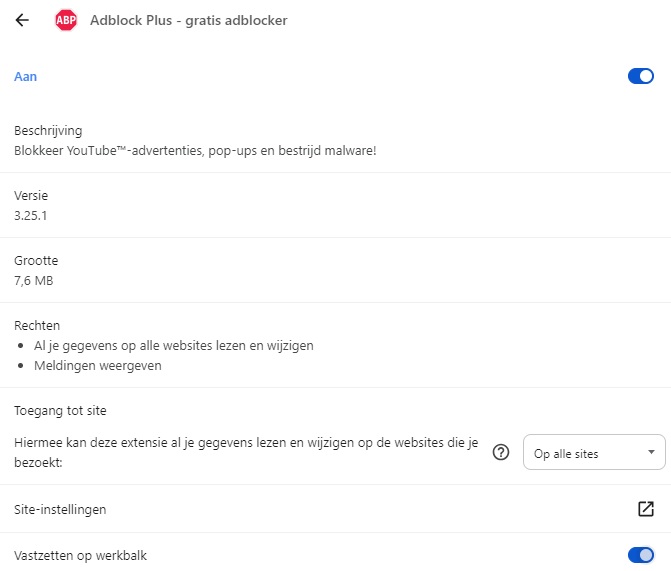
Task: Click the "Beschrijving" section heading
Action: (x=48, y=130)
